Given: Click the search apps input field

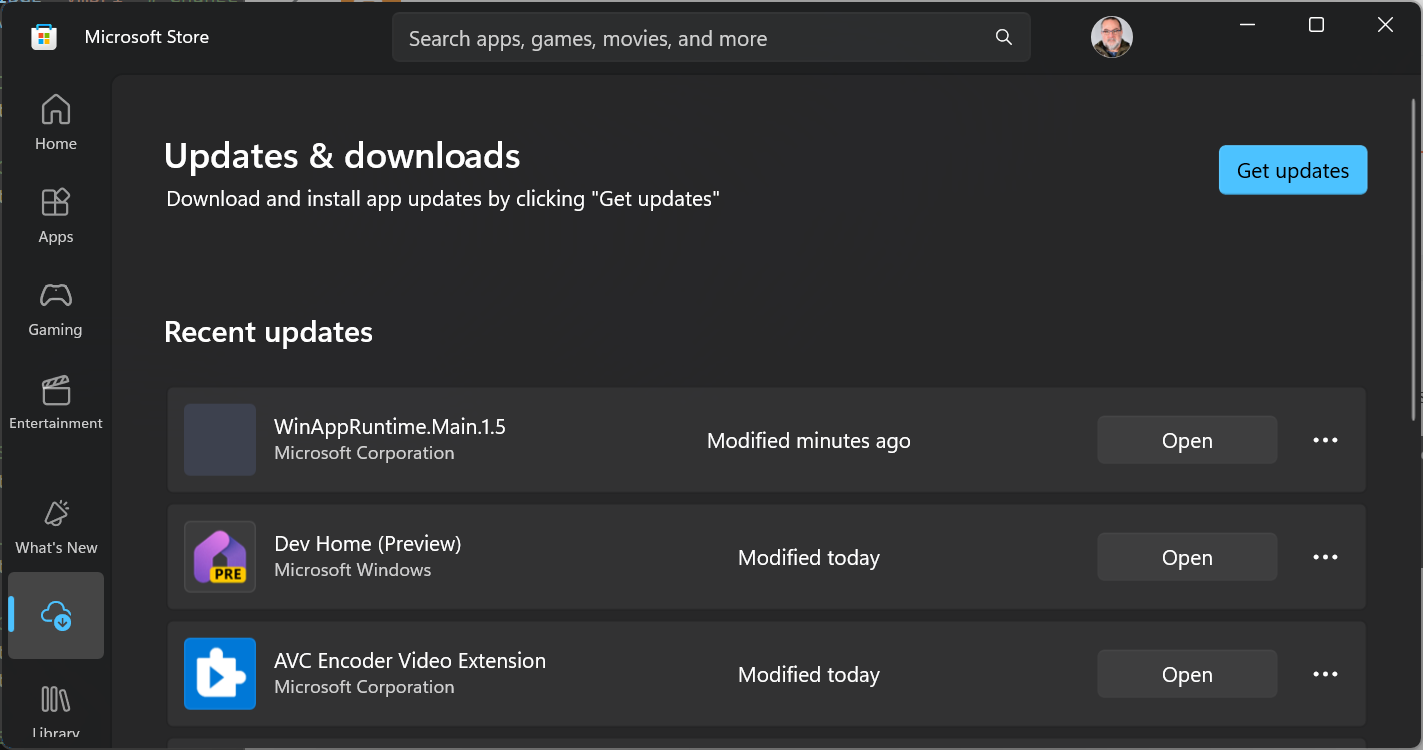Looking at the screenshot, I should 690,38.
